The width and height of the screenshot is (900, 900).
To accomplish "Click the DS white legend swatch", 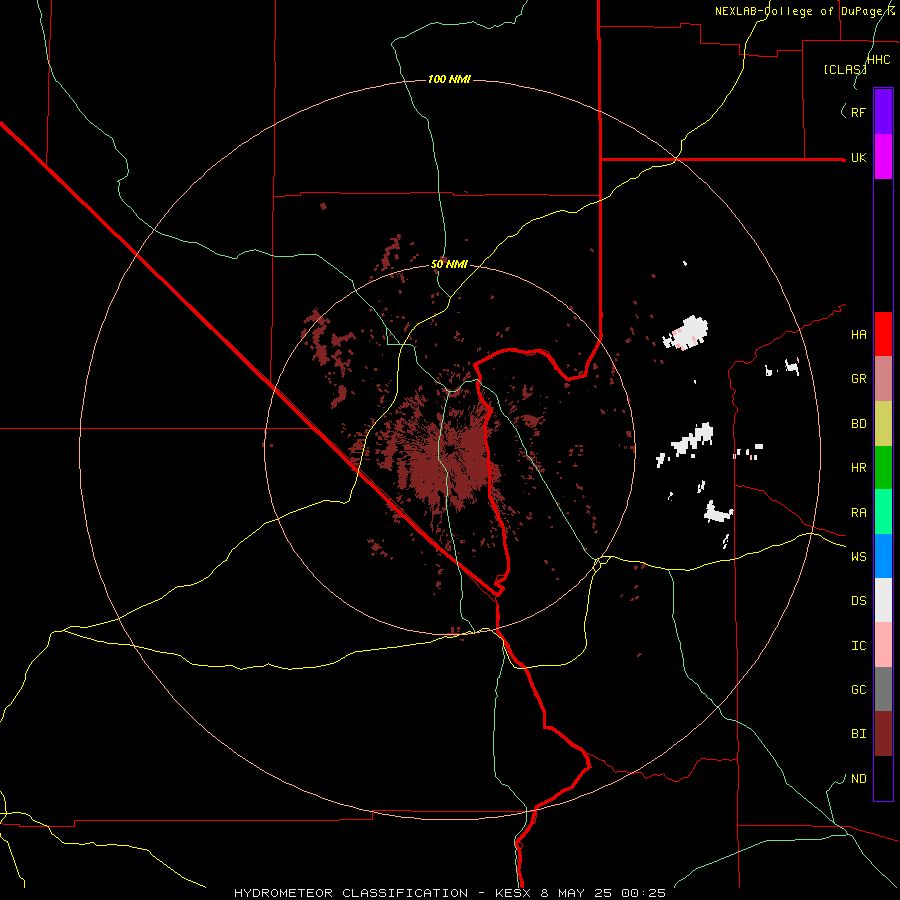I will [883, 600].
